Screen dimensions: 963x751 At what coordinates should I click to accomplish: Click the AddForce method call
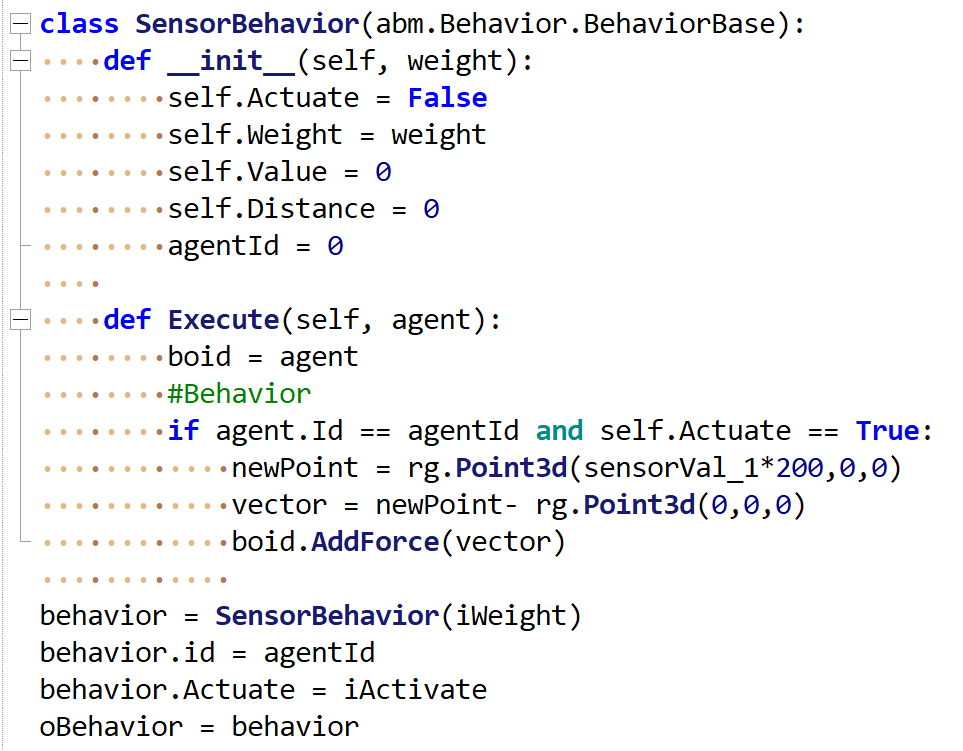point(375,542)
